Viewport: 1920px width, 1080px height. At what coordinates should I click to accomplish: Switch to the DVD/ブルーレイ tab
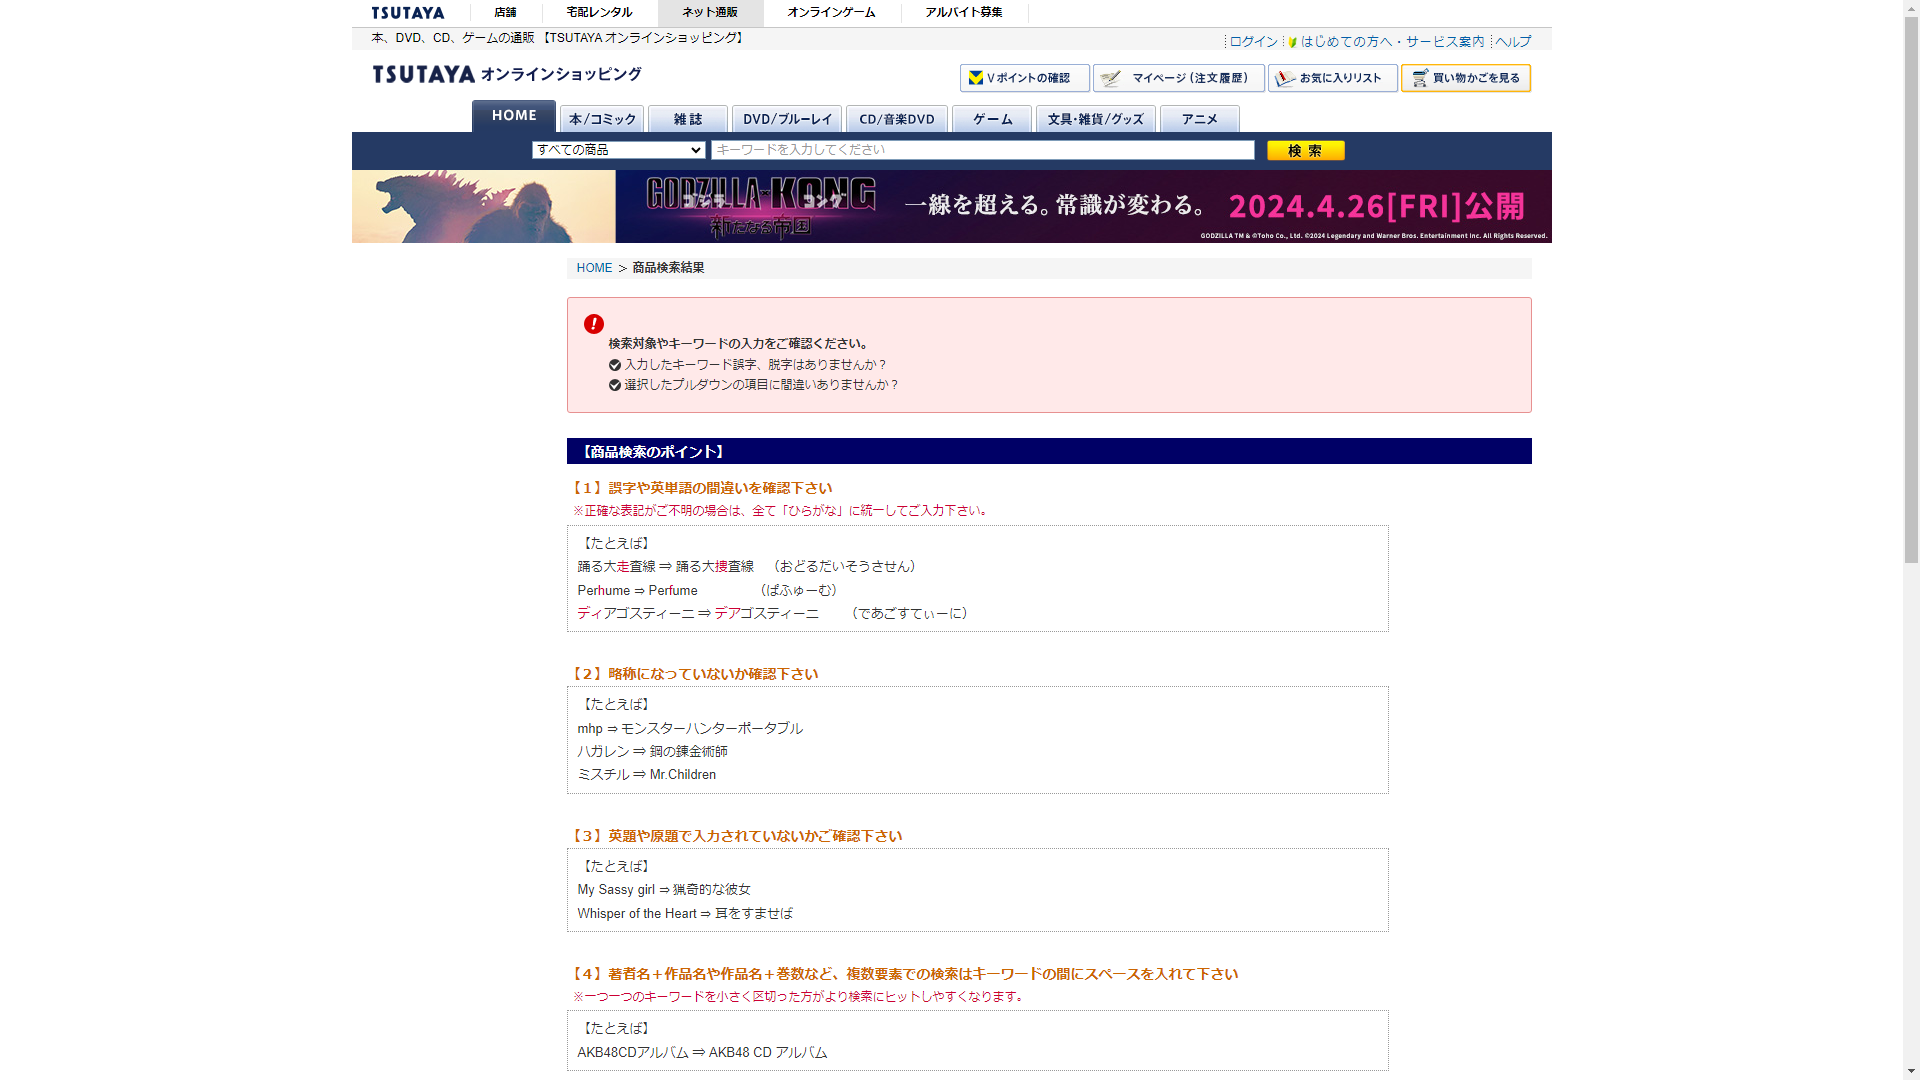tap(787, 119)
